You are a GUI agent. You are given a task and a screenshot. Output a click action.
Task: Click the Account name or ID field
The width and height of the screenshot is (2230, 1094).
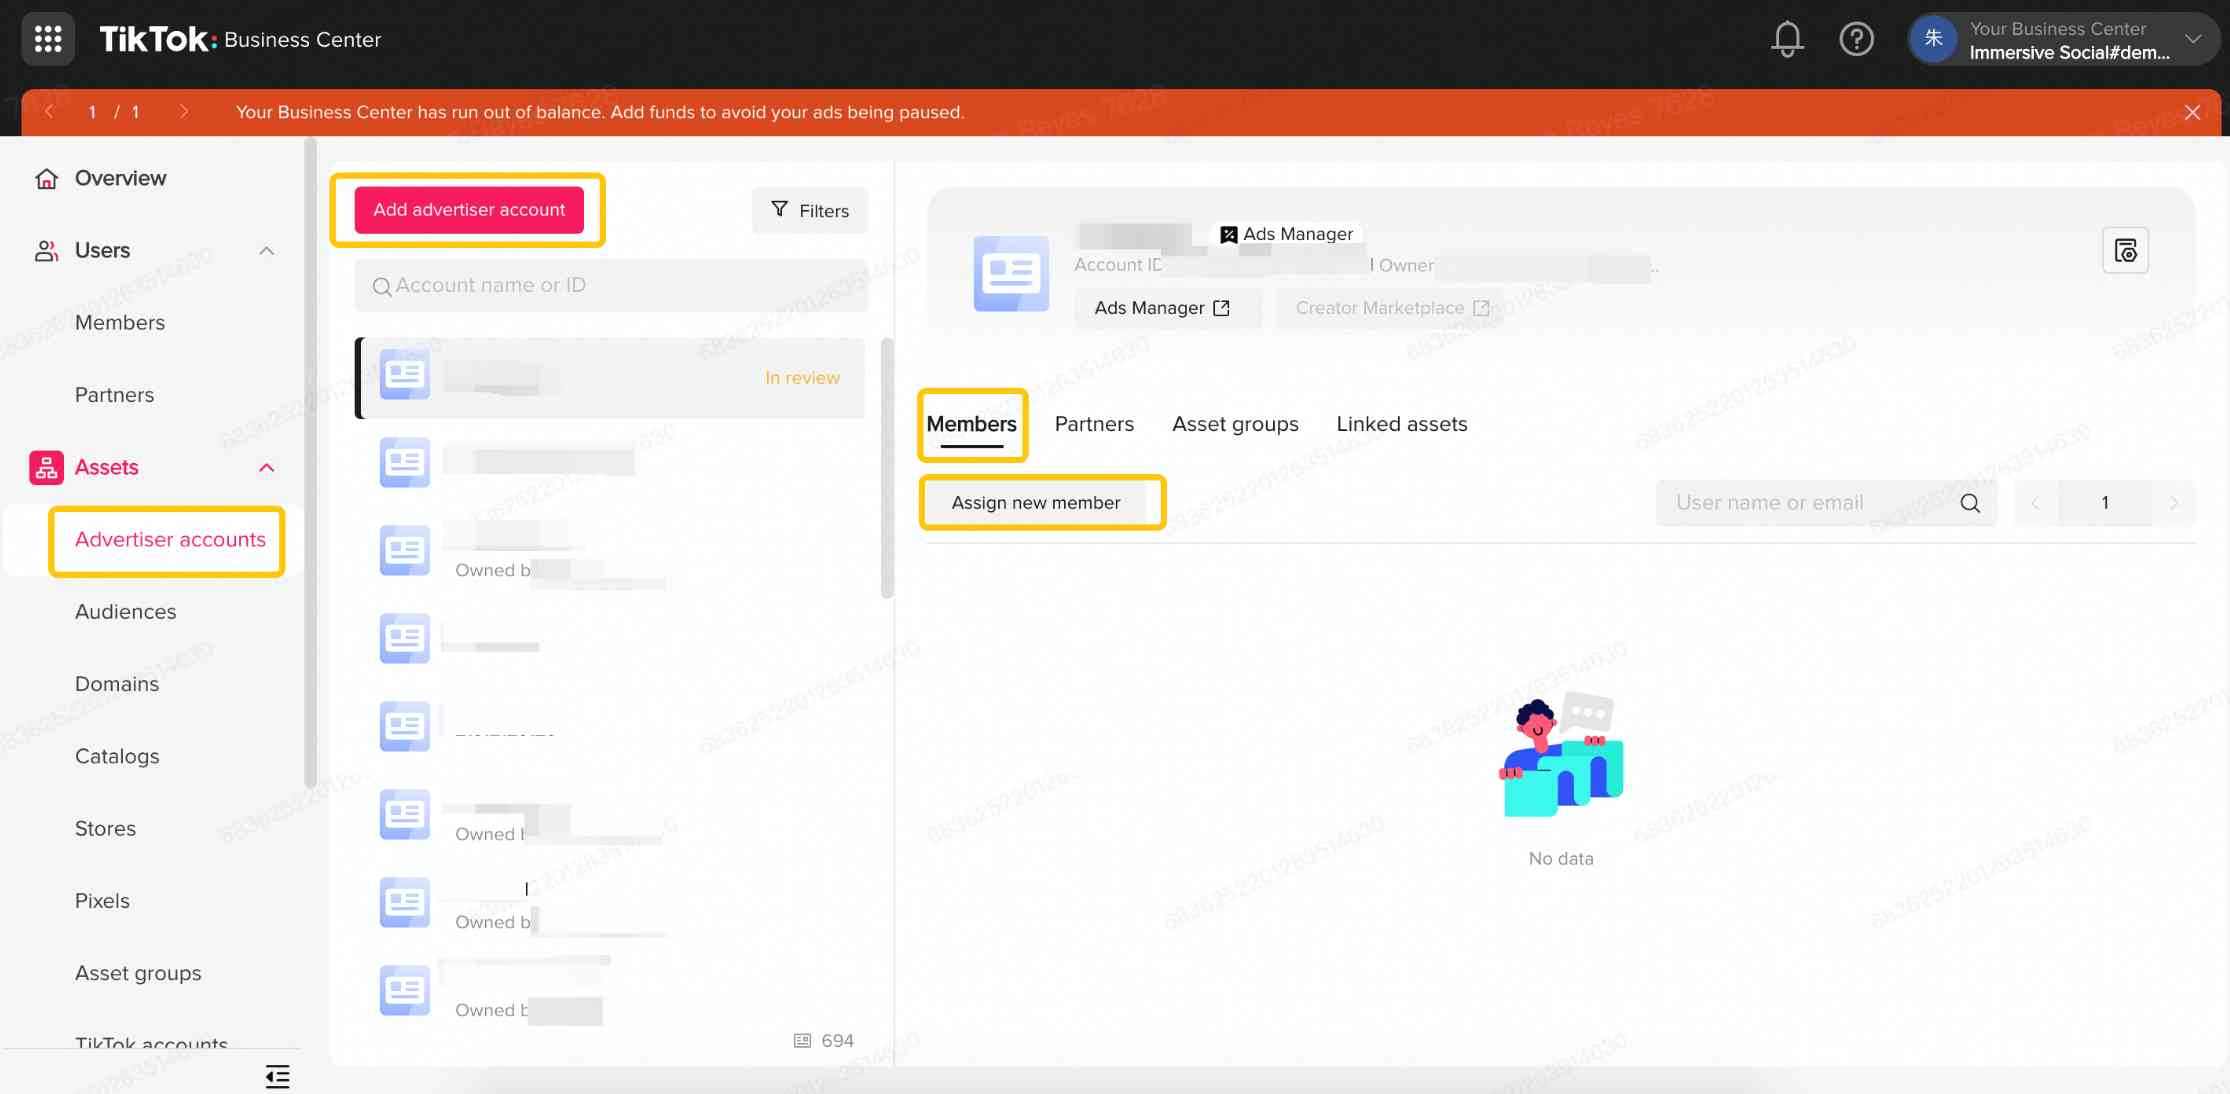click(610, 286)
